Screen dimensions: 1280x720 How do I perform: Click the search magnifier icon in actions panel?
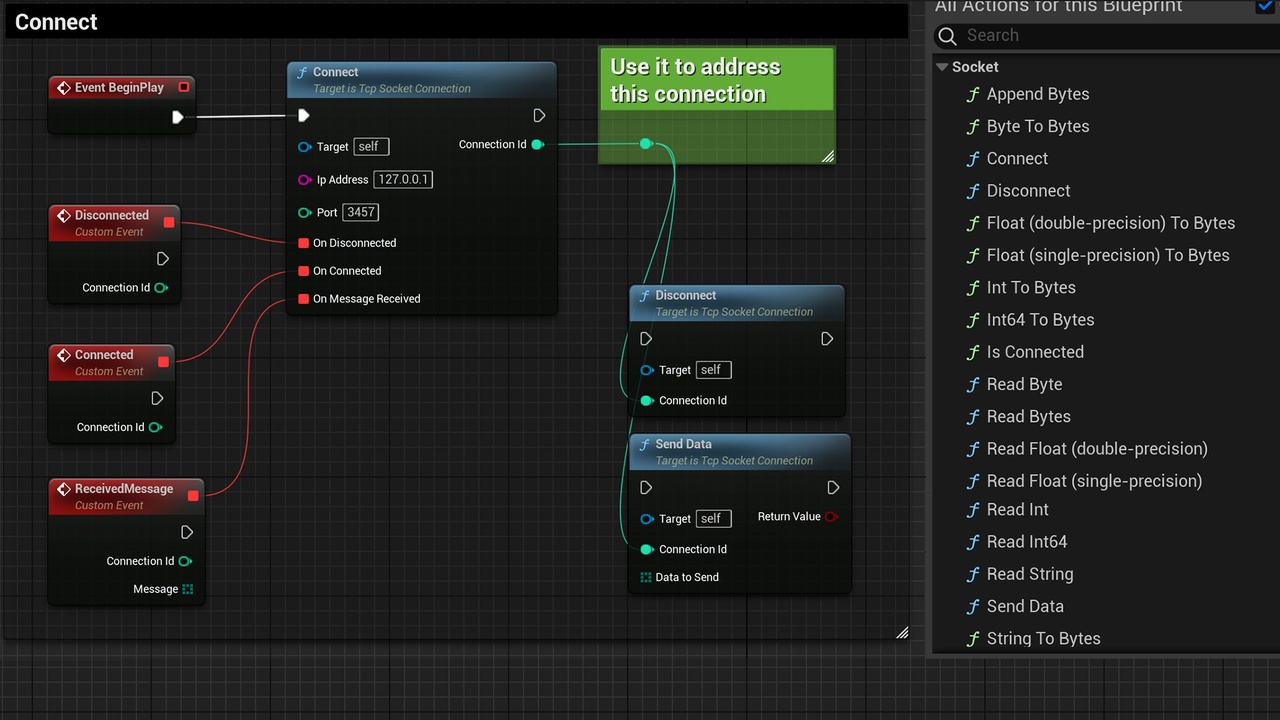point(948,36)
